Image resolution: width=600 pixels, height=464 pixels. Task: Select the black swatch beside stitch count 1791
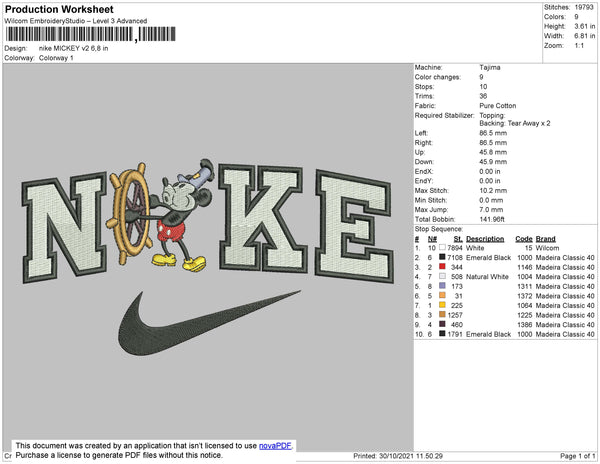[x=442, y=334]
